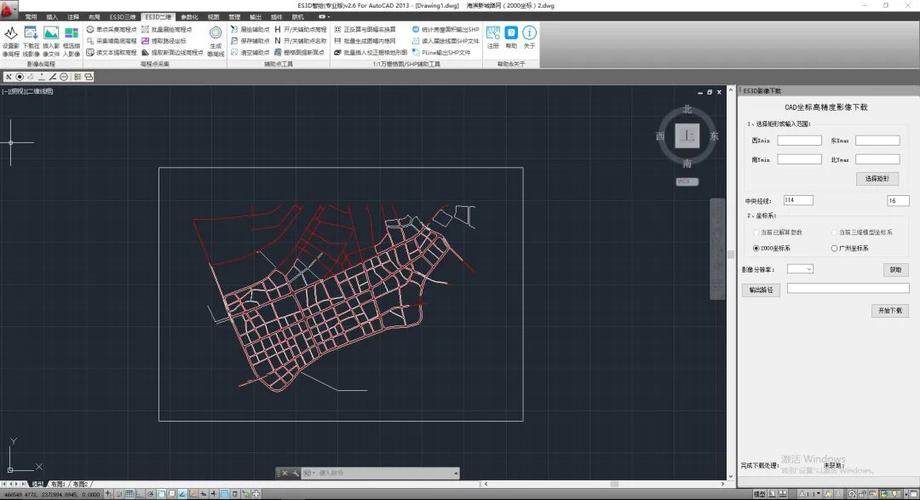The image size is (920, 500).
Task: Click the 东Xmax input field
Action: pos(877,140)
